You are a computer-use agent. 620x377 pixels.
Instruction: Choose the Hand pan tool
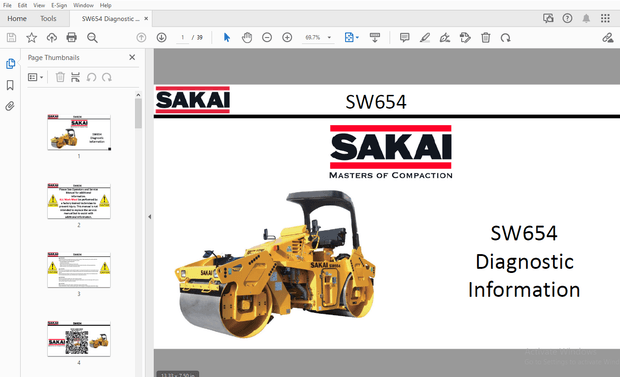click(247, 38)
